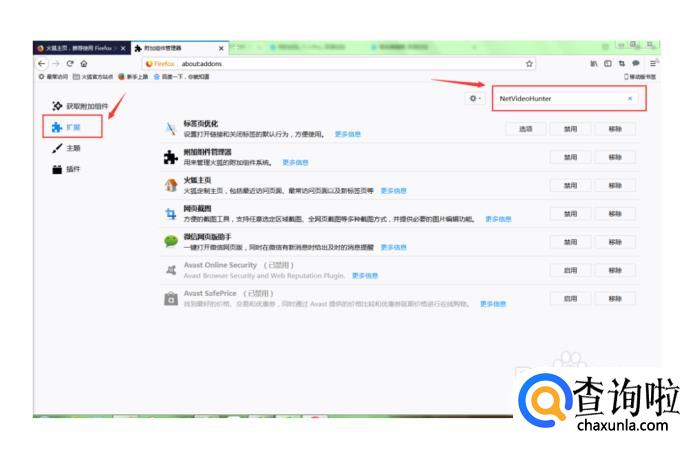Open the library icon in toolbar
The width and height of the screenshot is (692, 456).
(x=594, y=64)
